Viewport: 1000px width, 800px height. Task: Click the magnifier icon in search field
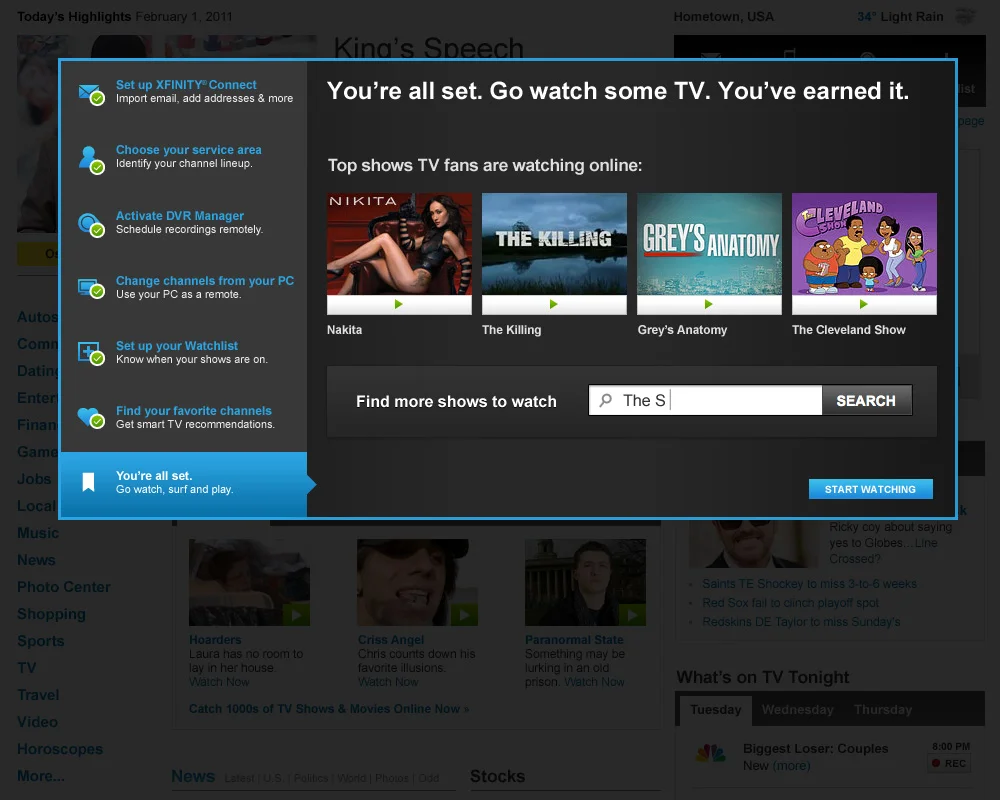point(606,400)
